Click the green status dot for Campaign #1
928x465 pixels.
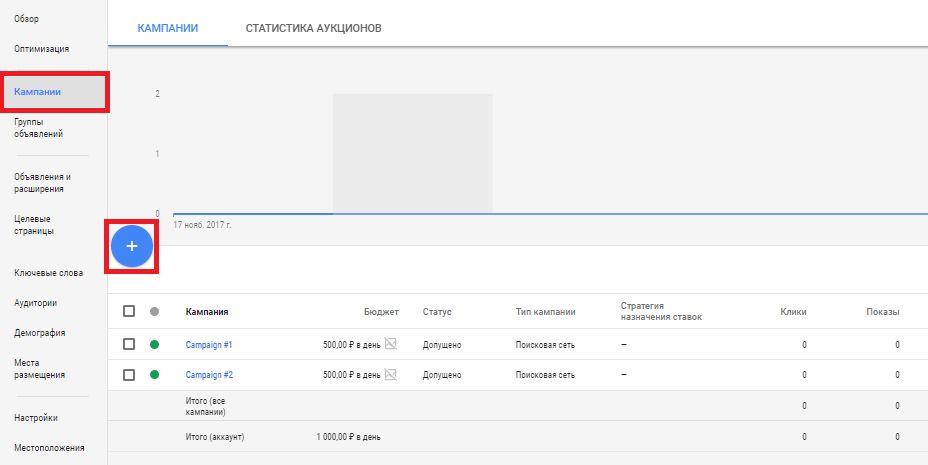tap(154, 345)
